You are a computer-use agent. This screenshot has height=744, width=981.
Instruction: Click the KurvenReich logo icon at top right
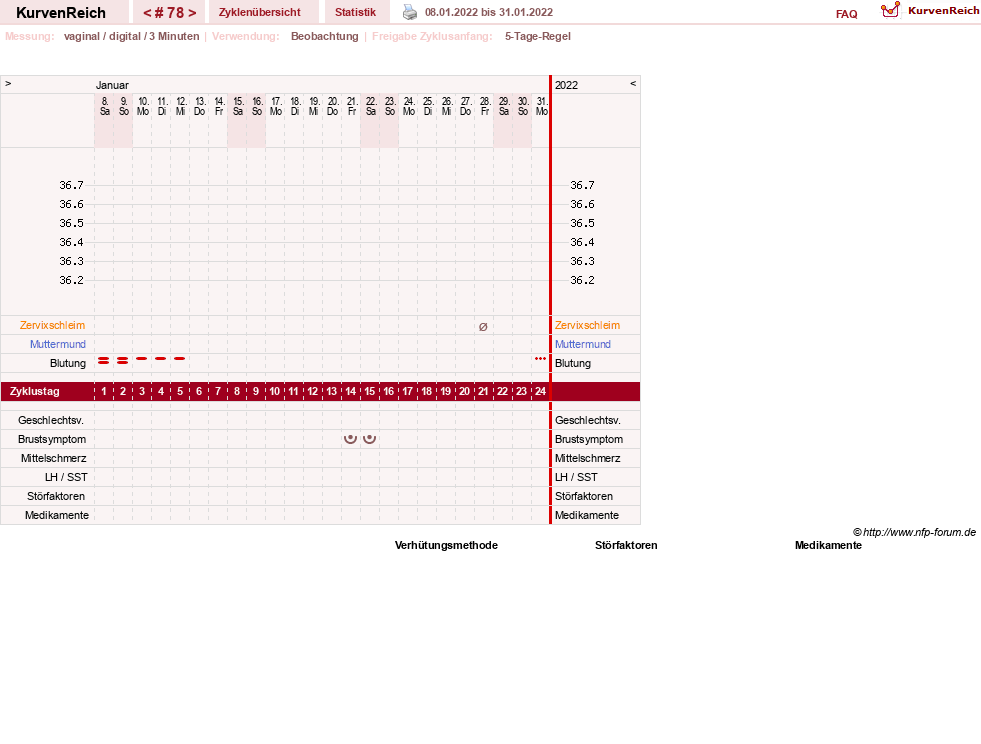(890, 10)
